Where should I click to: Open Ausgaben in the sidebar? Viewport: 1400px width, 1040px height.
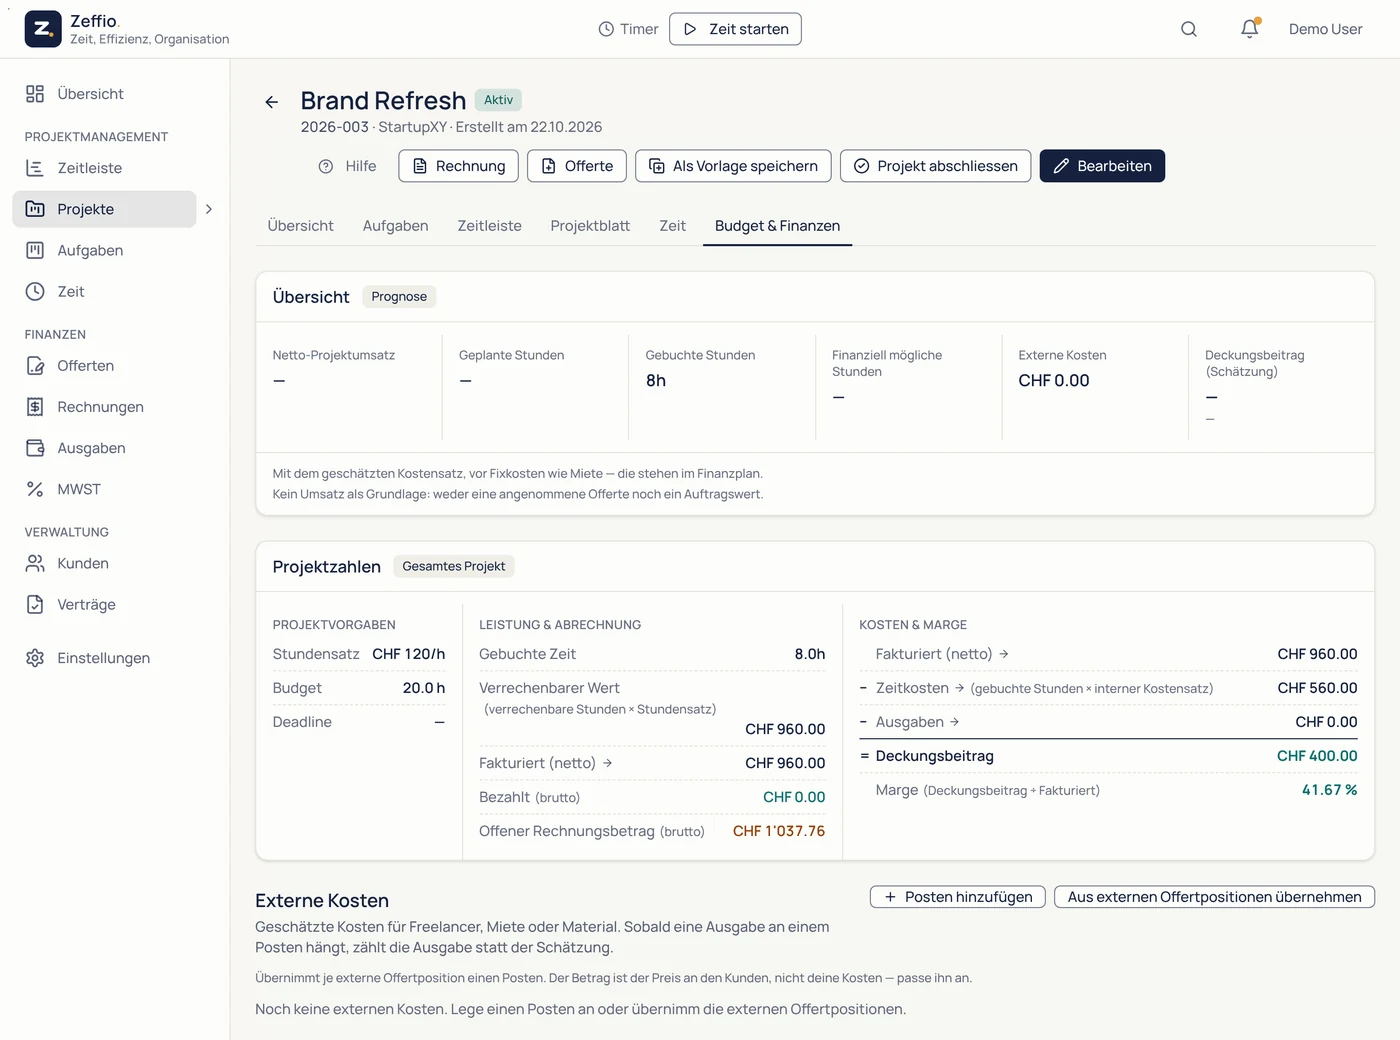105,448
